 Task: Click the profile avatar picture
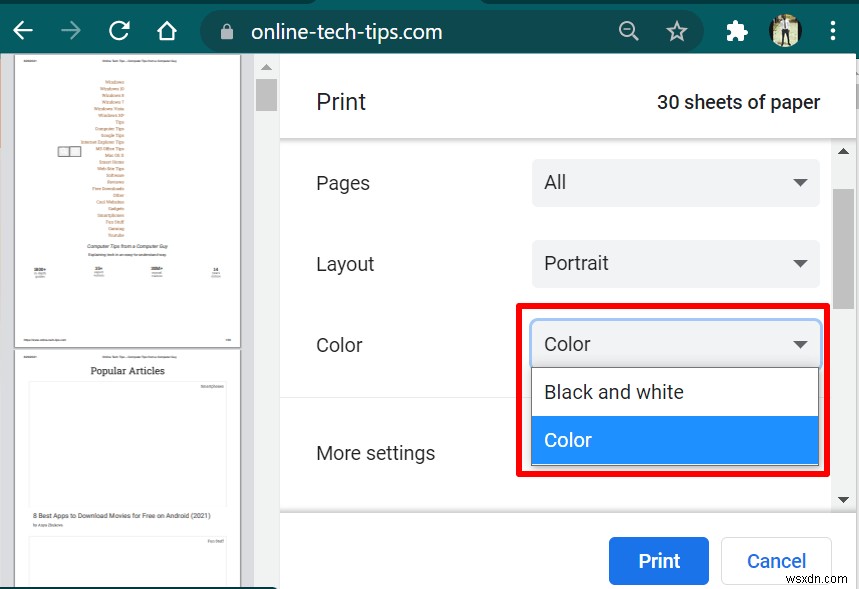(x=785, y=30)
